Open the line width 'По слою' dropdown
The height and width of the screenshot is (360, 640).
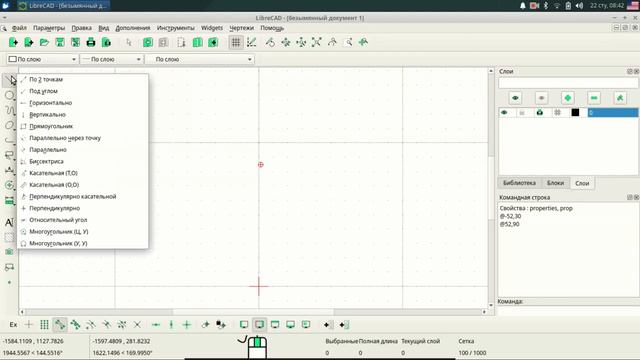tap(111, 59)
